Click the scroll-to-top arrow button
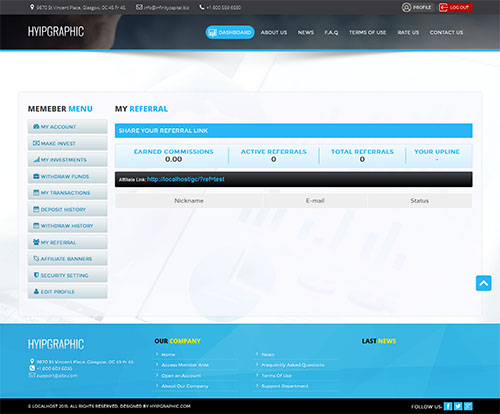 click(x=483, y=283)
